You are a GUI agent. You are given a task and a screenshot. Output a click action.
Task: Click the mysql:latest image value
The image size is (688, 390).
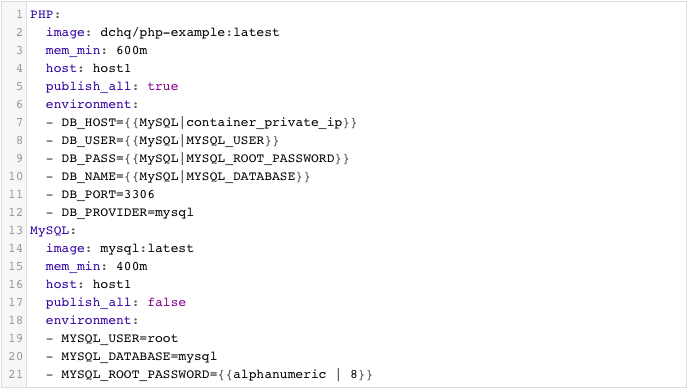[x=147, y=248]
